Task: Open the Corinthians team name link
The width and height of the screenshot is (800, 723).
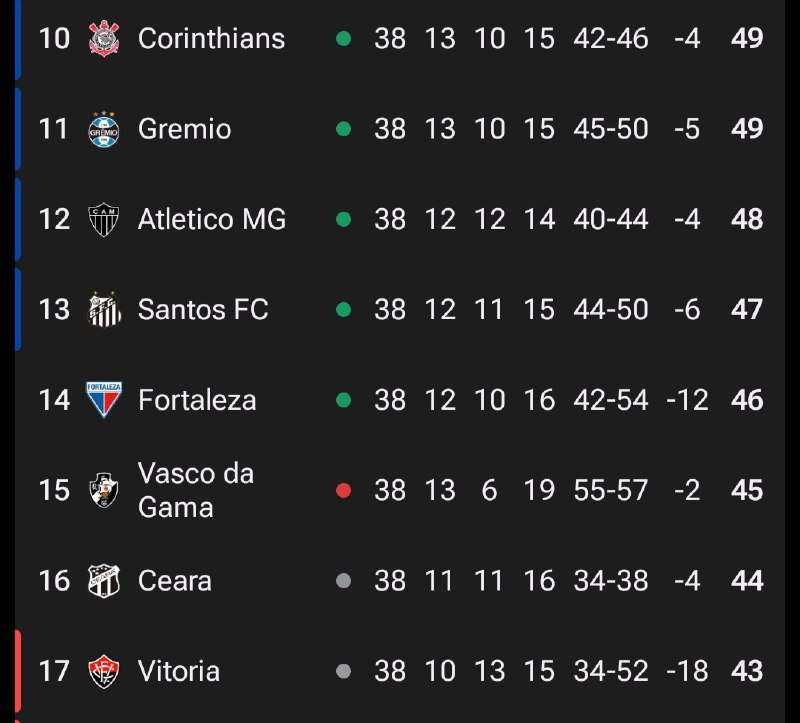Action: [x=211, y=39]
